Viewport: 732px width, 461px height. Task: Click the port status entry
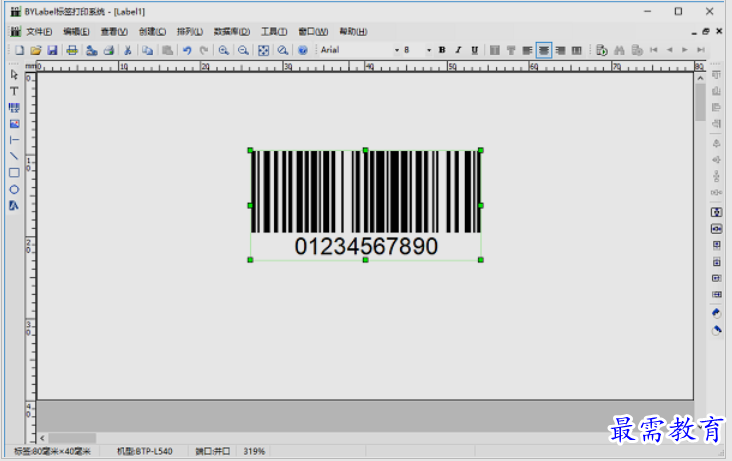pyautogui.click(x=213, y=452)
